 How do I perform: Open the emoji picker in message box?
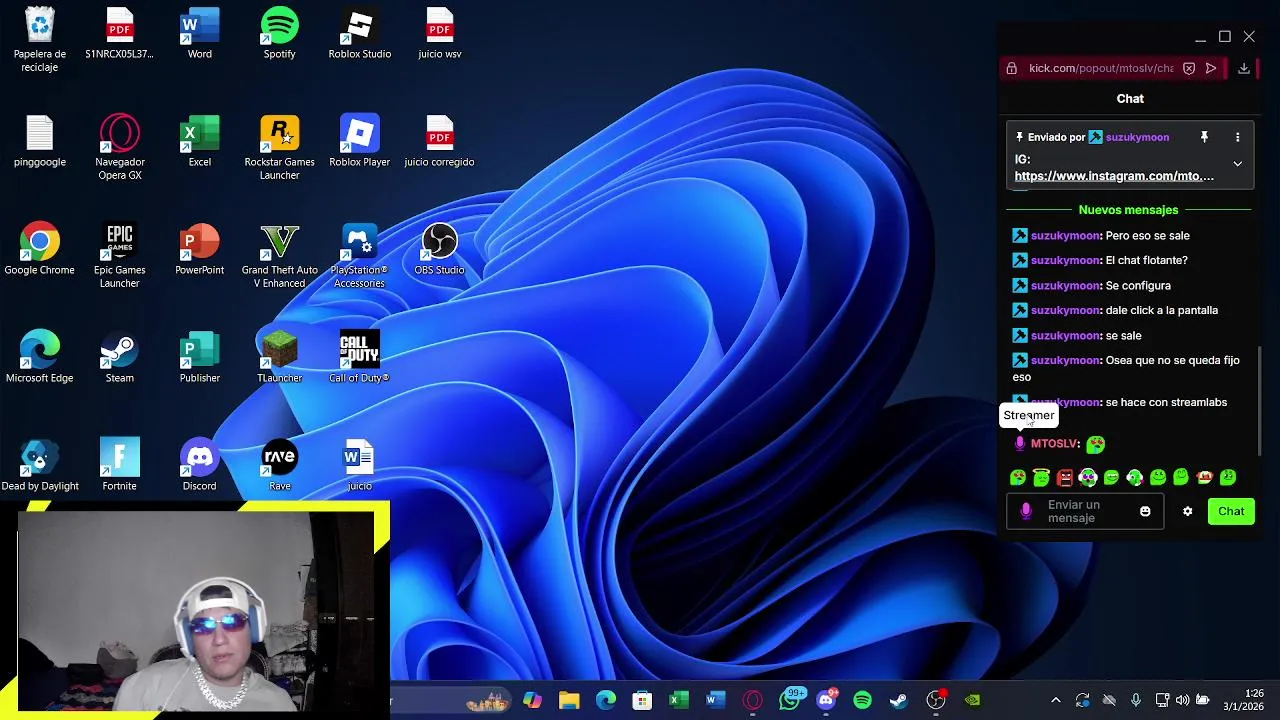pos(1145,511)
